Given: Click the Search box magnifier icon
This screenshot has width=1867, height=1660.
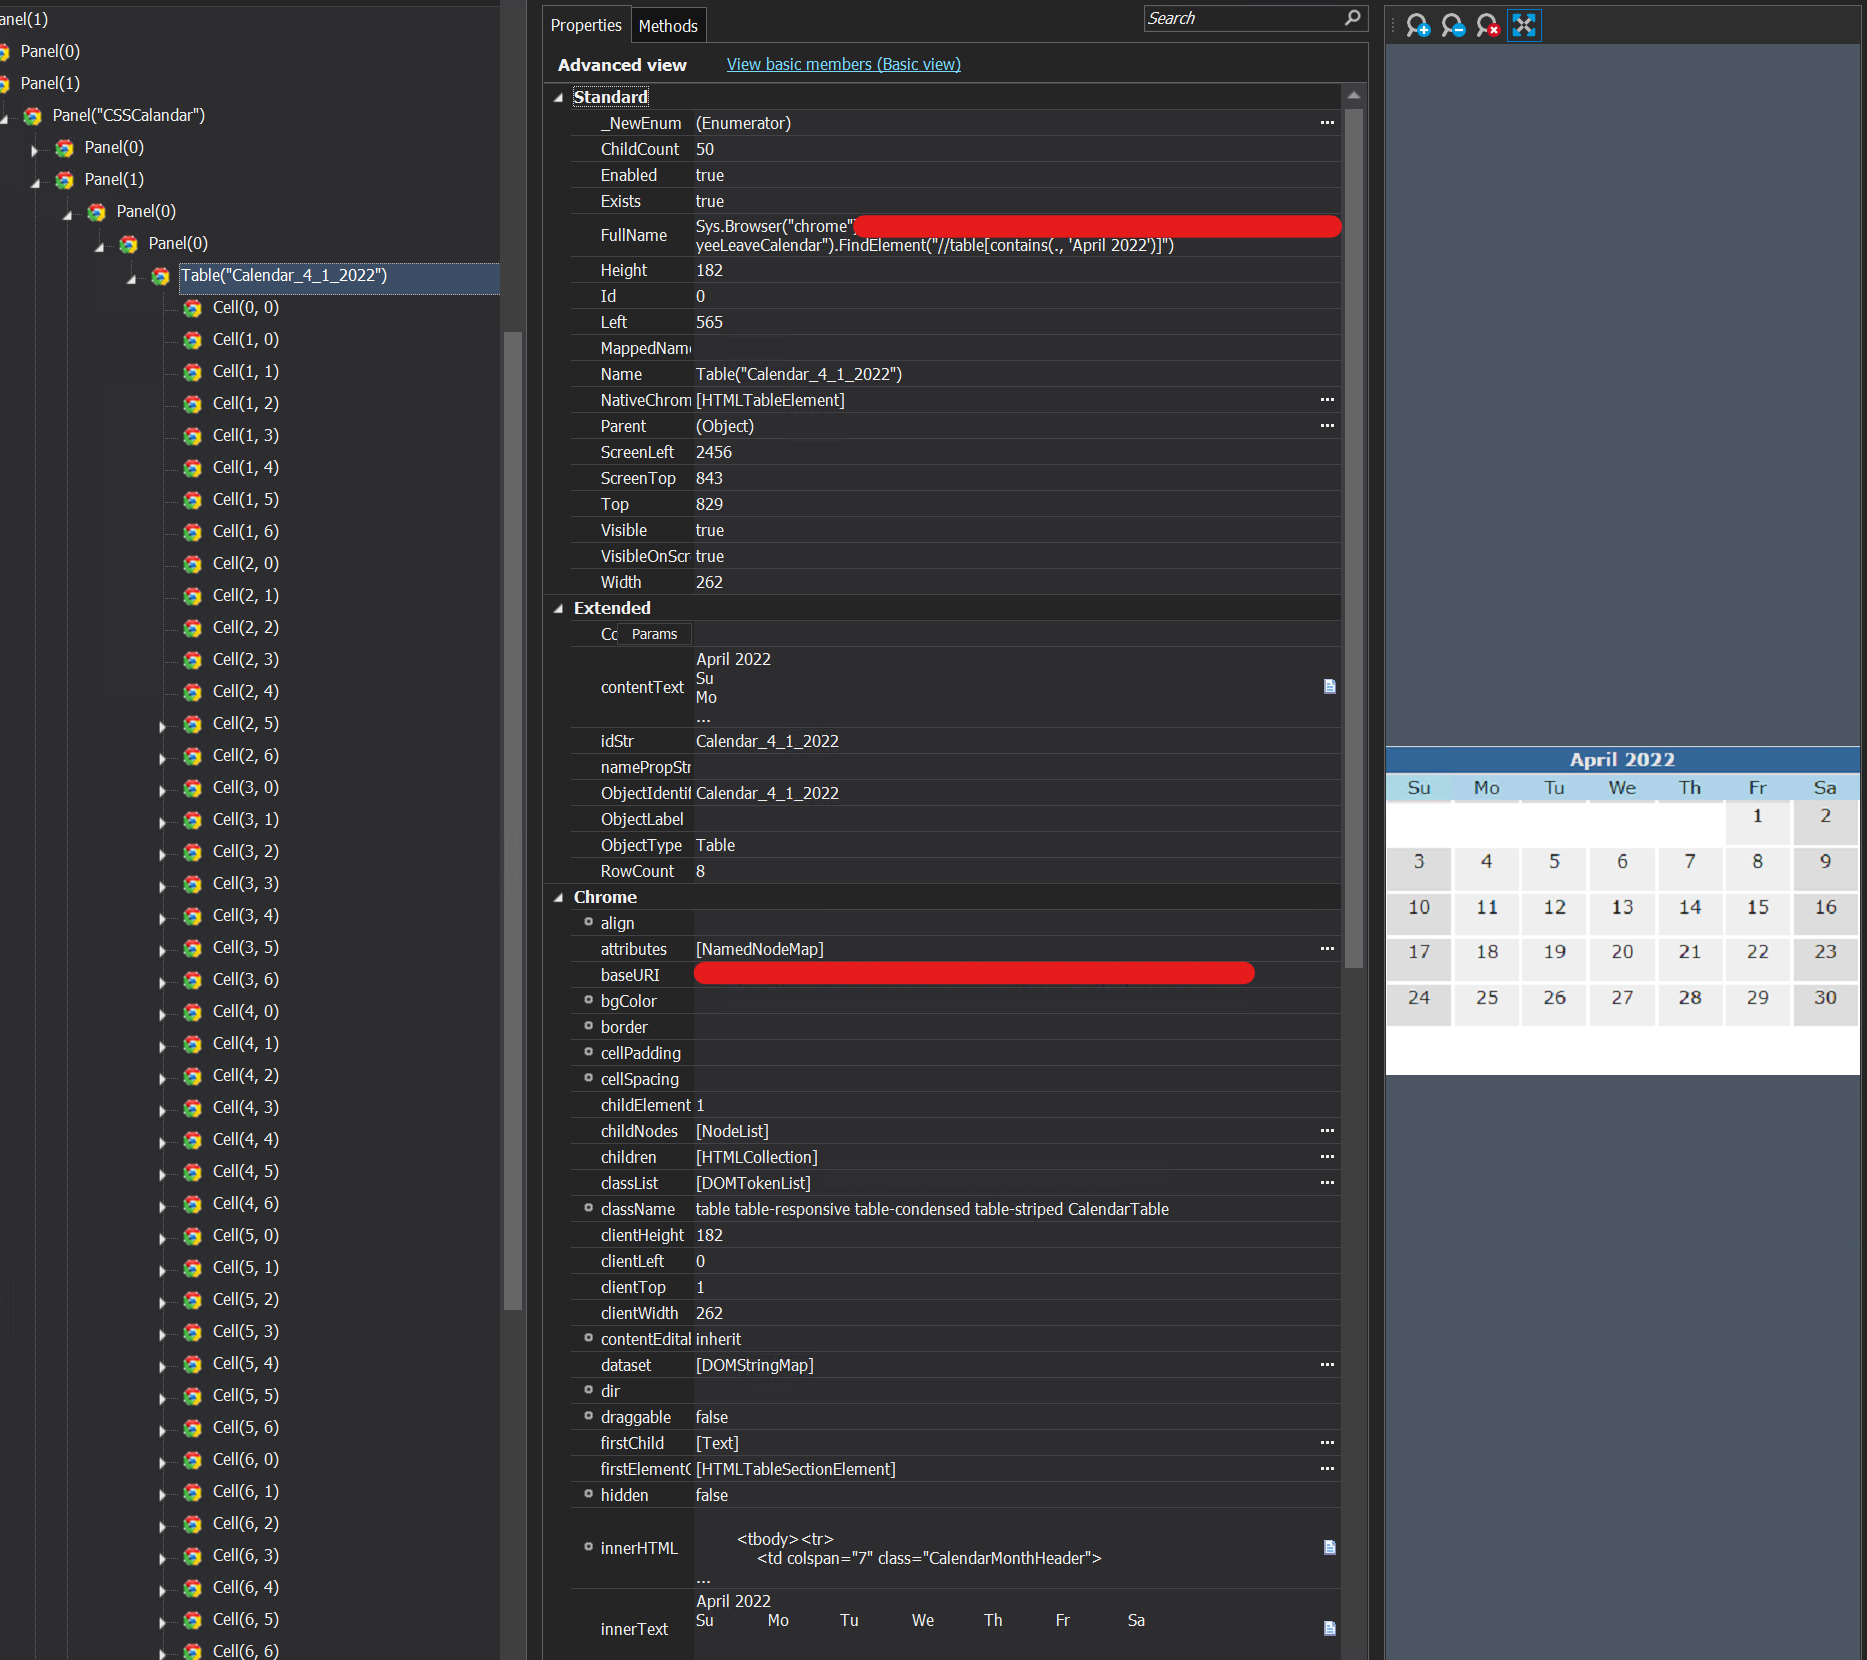Looking at the screenshot, I should click(1353, 18).
